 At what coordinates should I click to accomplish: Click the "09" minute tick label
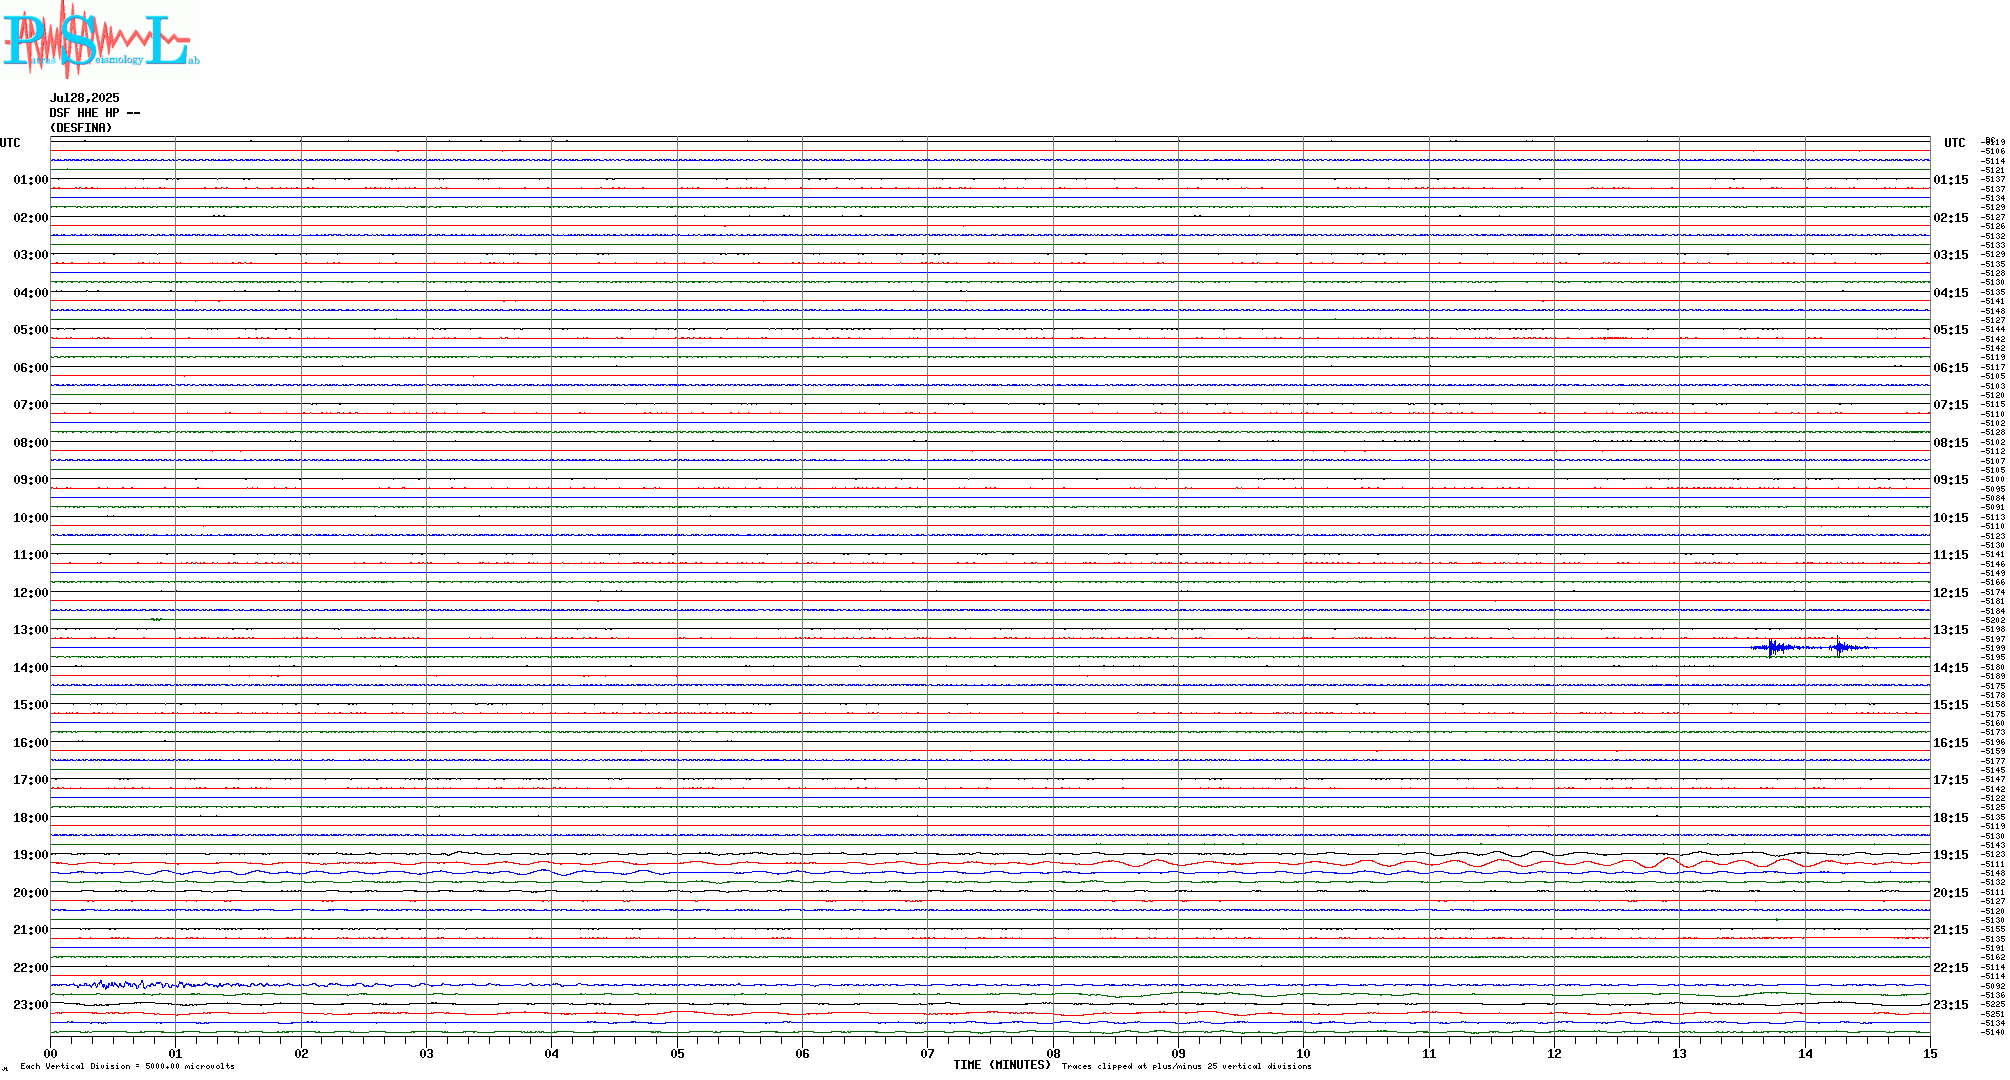pyautogui.click(x=1178, y=1053)
